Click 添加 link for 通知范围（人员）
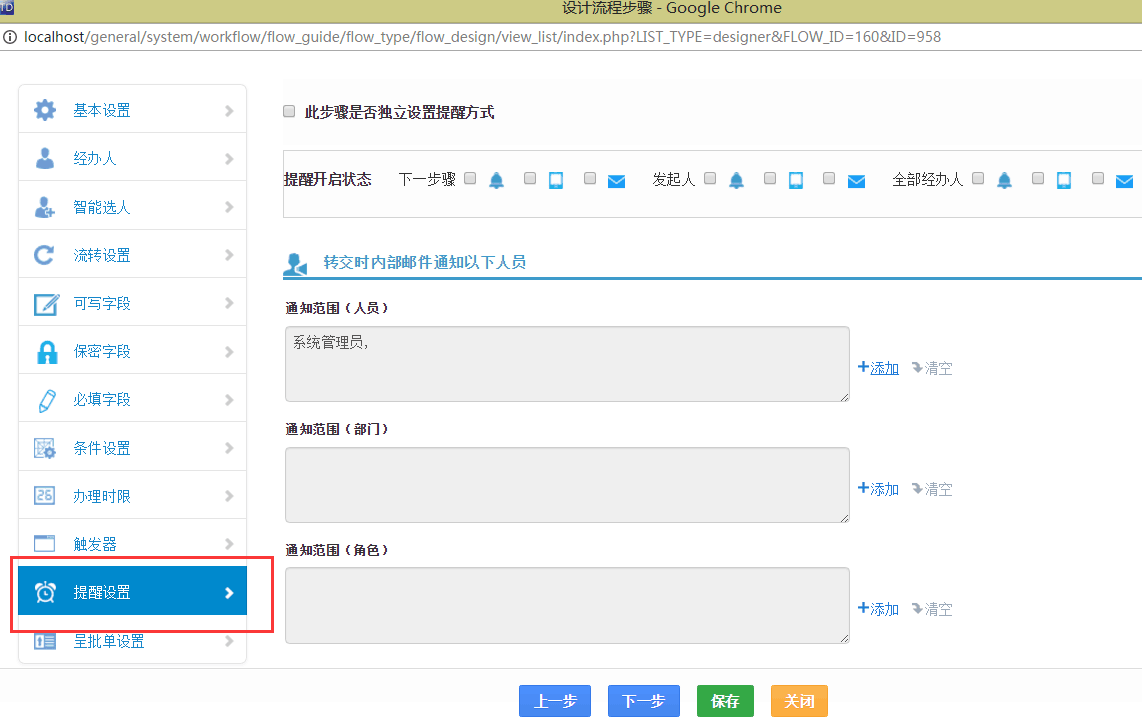The height and width of the screenshot is (720, 1142). click(x=879, y=368)
